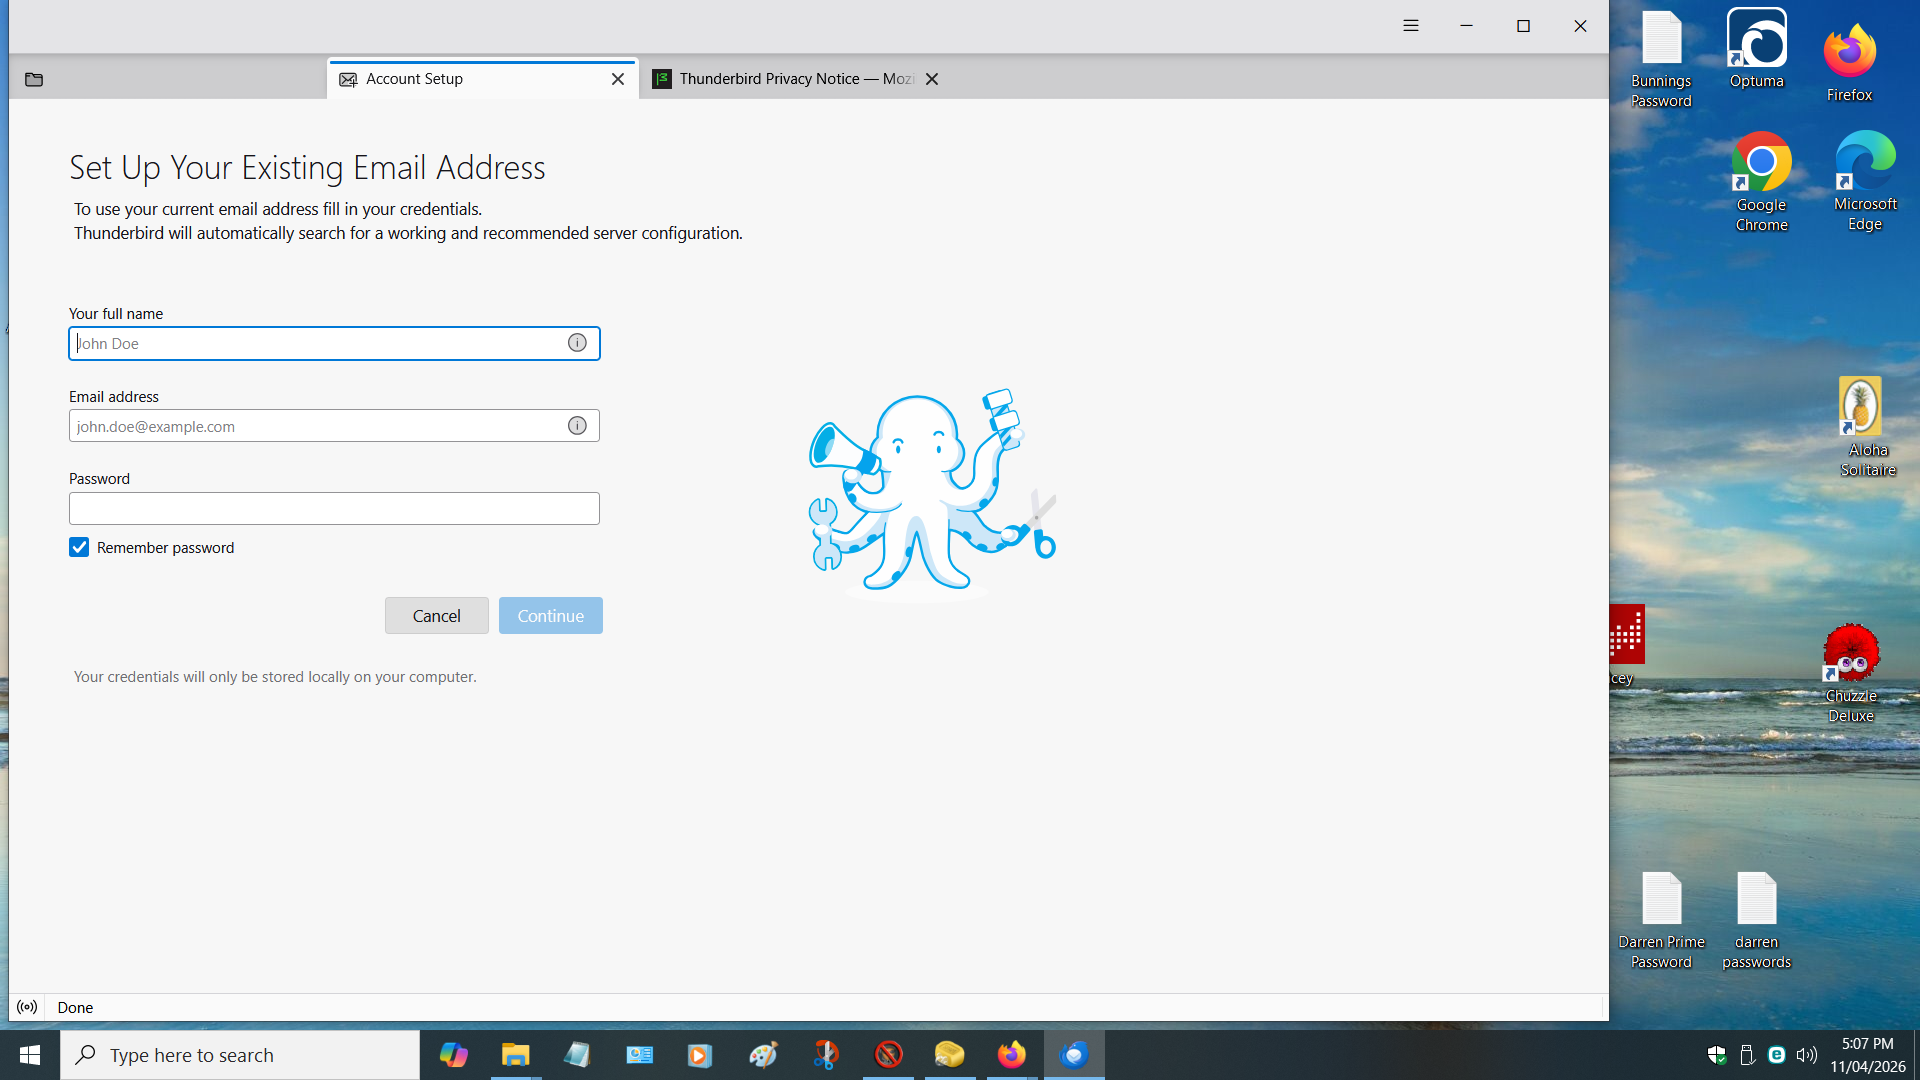Image resolution: width=1920 pixels, height=1080 pixels.
Task: Open File Explorer from the taskbar
Action: coord(515,1055)
